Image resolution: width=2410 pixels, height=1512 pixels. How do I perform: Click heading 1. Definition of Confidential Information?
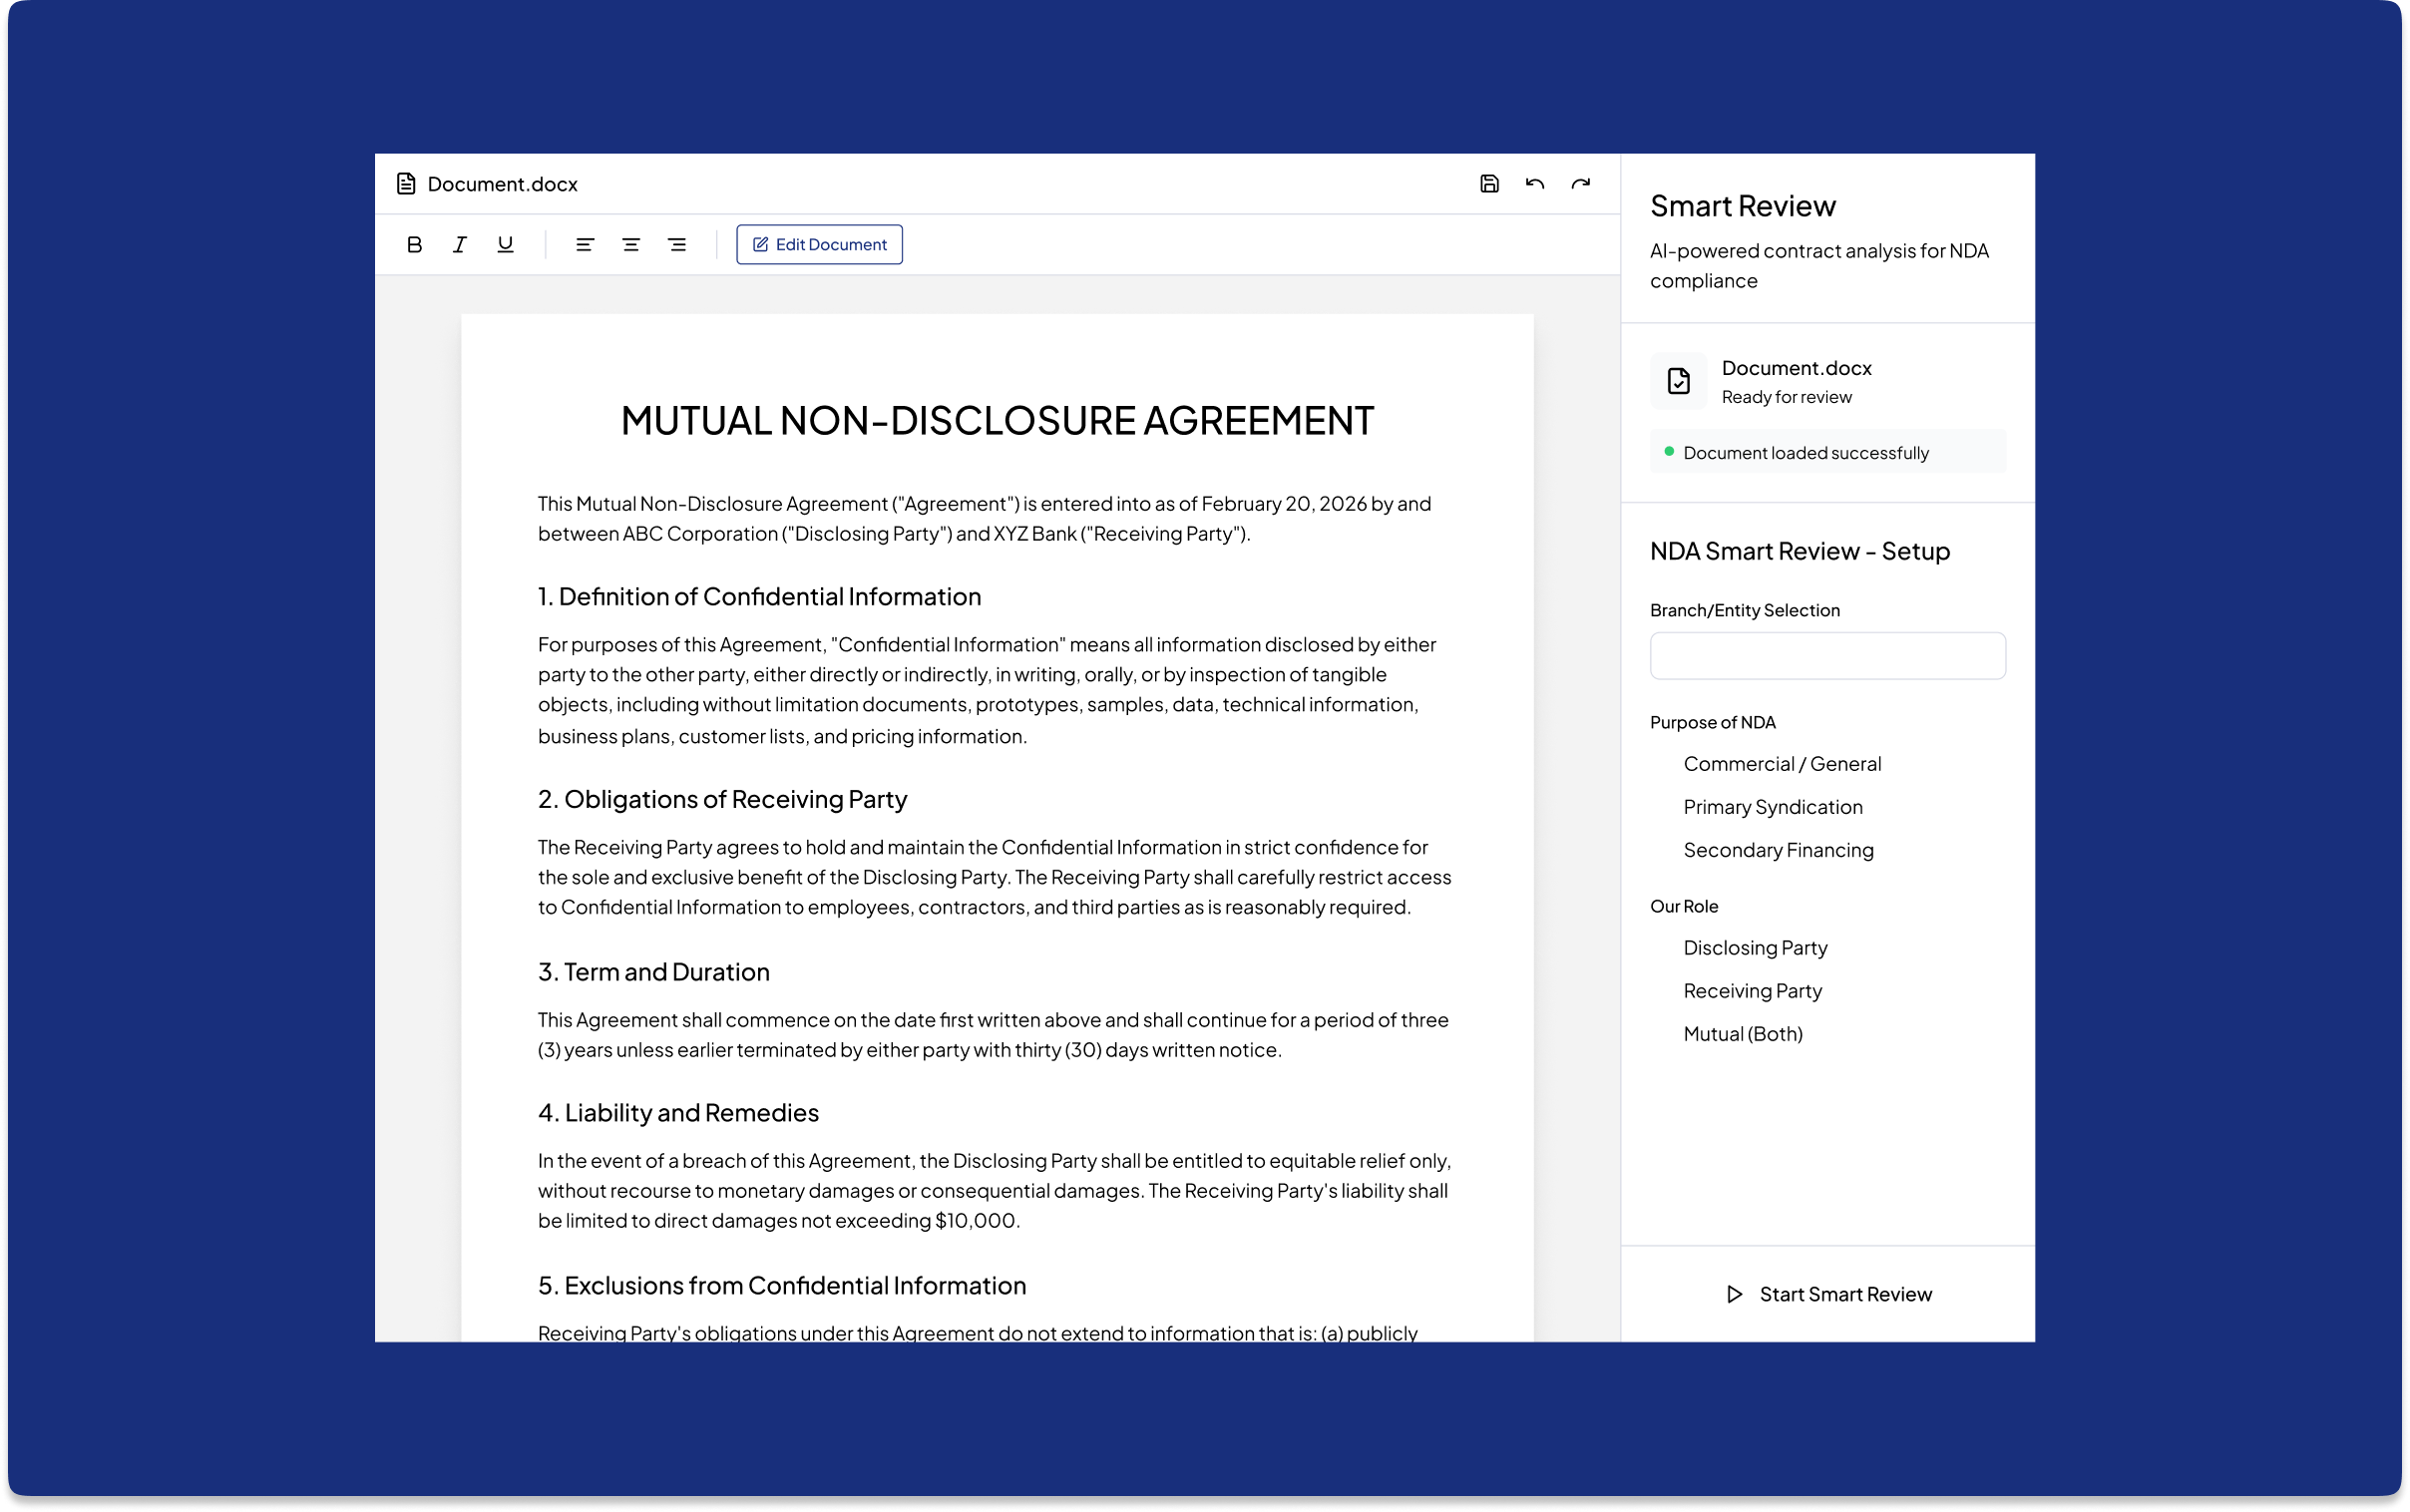759,597
